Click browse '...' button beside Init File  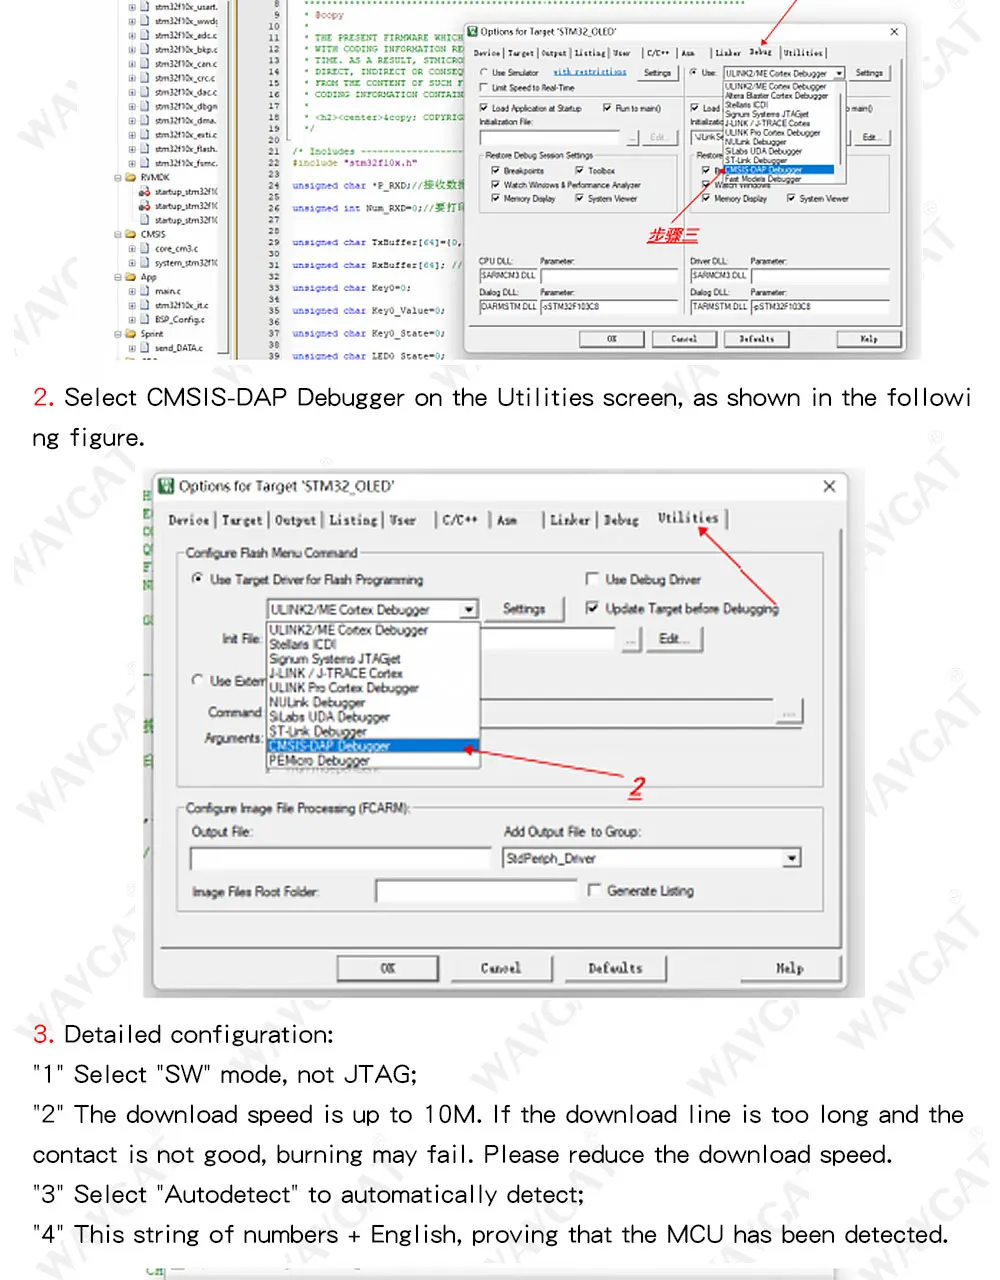pyautogui.click(x=631, y=639)
